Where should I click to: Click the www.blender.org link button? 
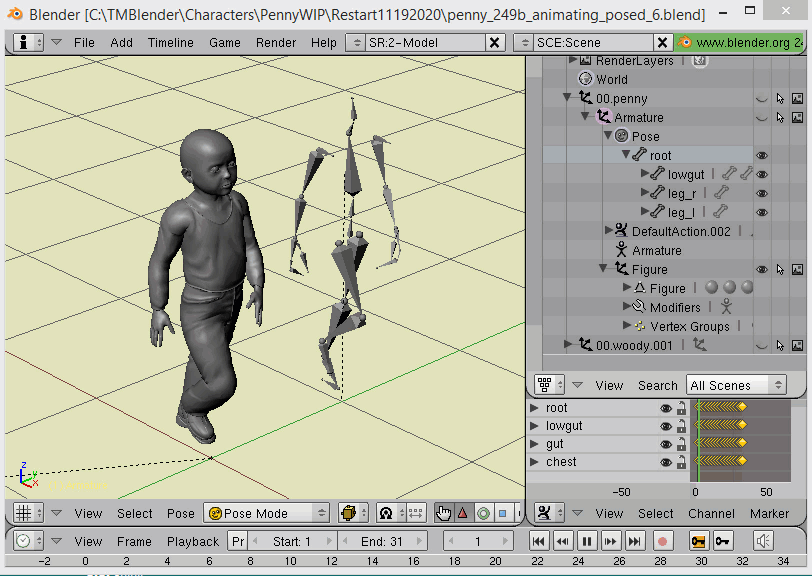coord(741,43)
